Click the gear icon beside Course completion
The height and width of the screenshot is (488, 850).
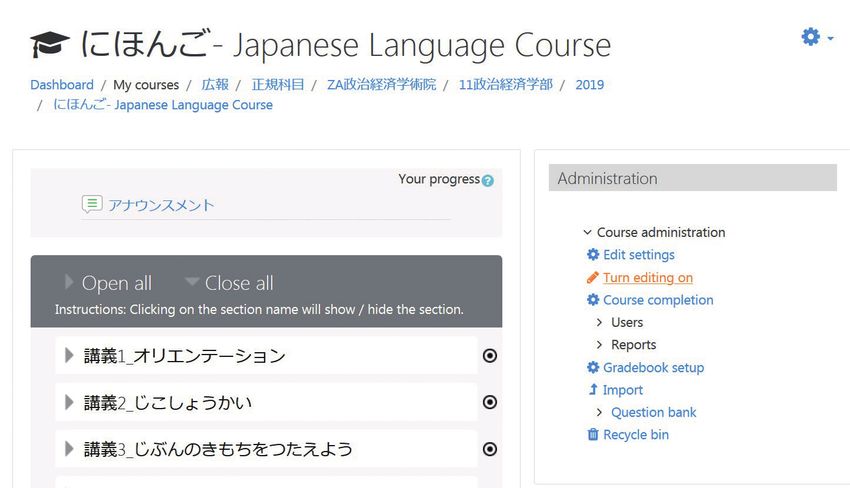[x=593, y=300]
